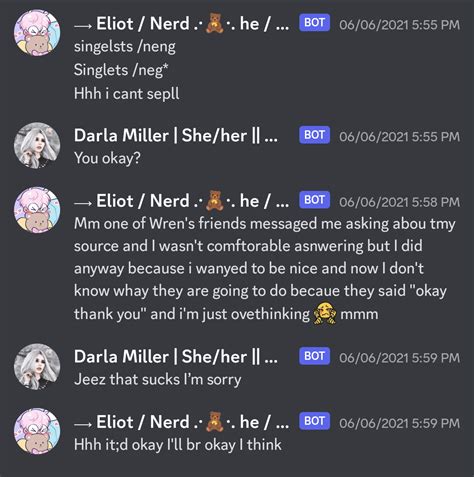Click the 06/06/2021 5:58 PM timestamp
Screen dimensions: 474x477
coord(399,202)
